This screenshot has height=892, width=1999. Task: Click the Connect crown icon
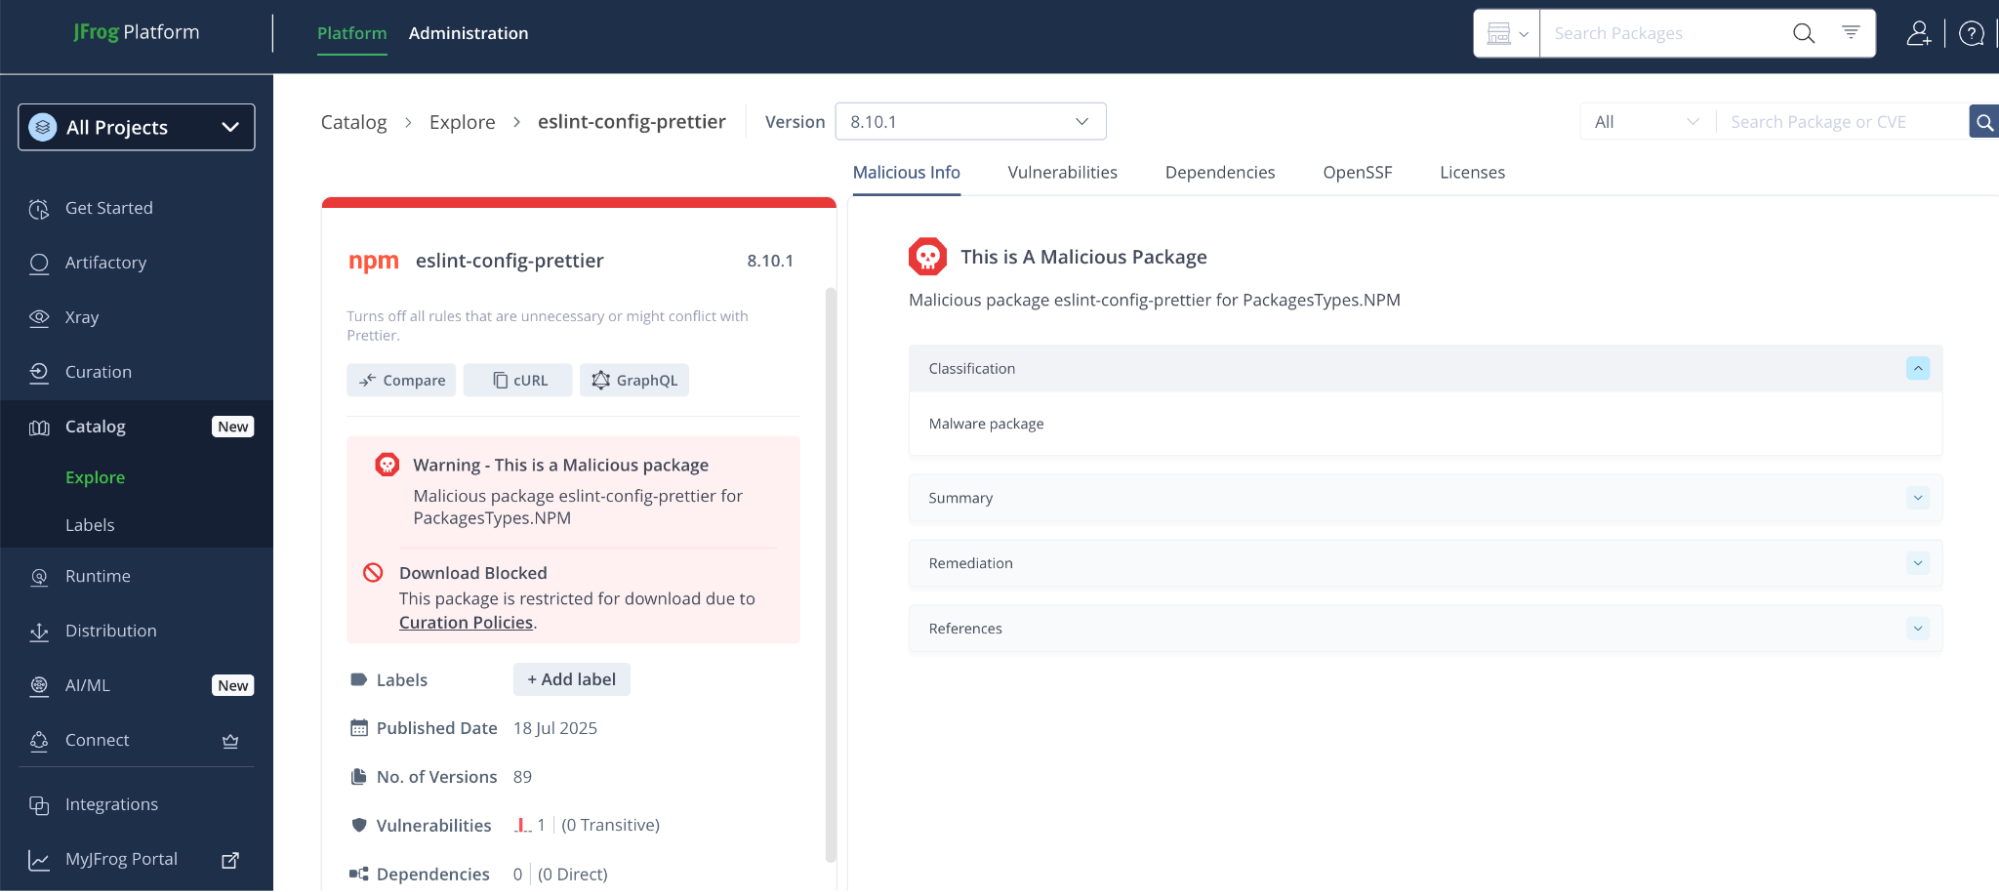pyautogui.click(x=230, y=741)
